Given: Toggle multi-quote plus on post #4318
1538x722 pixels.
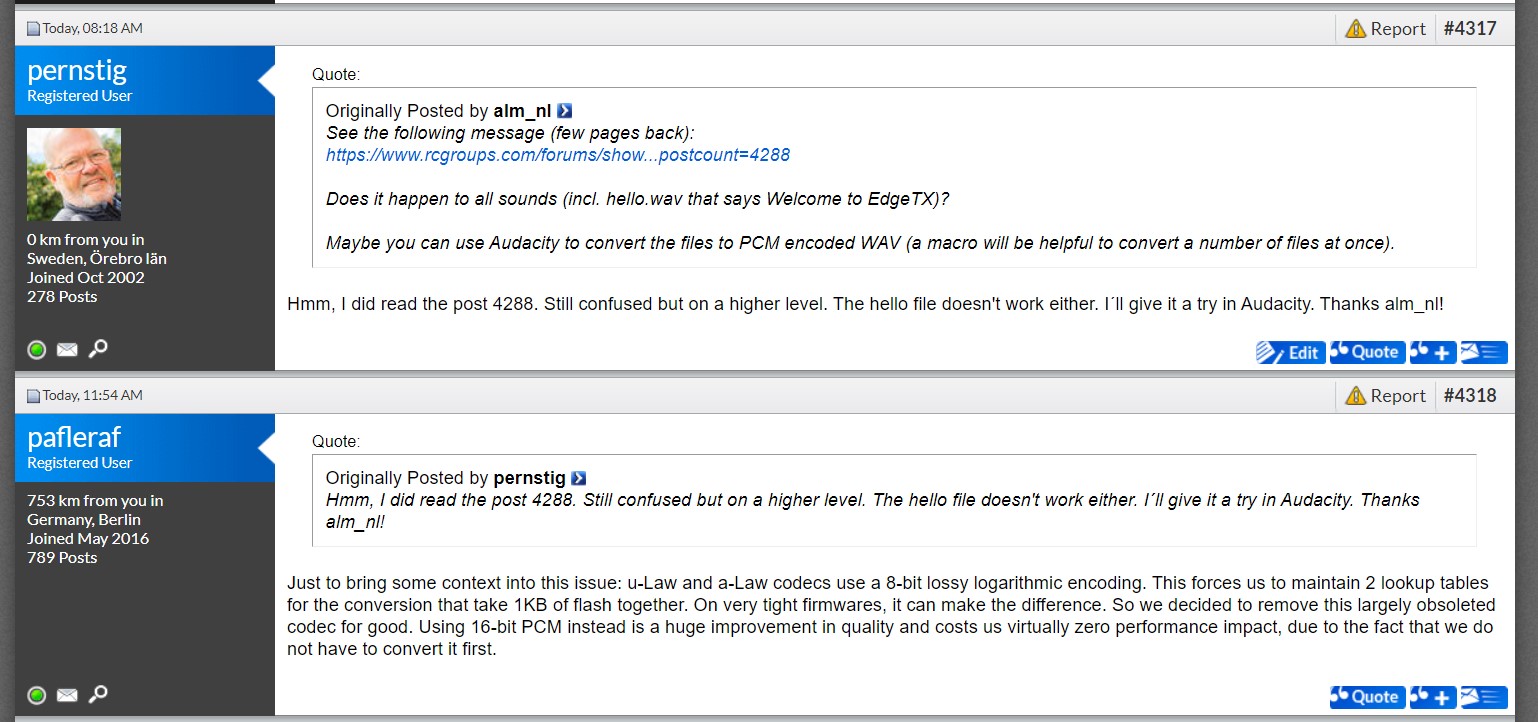Looking at the screenshot, I should [x=1432, y=697].
